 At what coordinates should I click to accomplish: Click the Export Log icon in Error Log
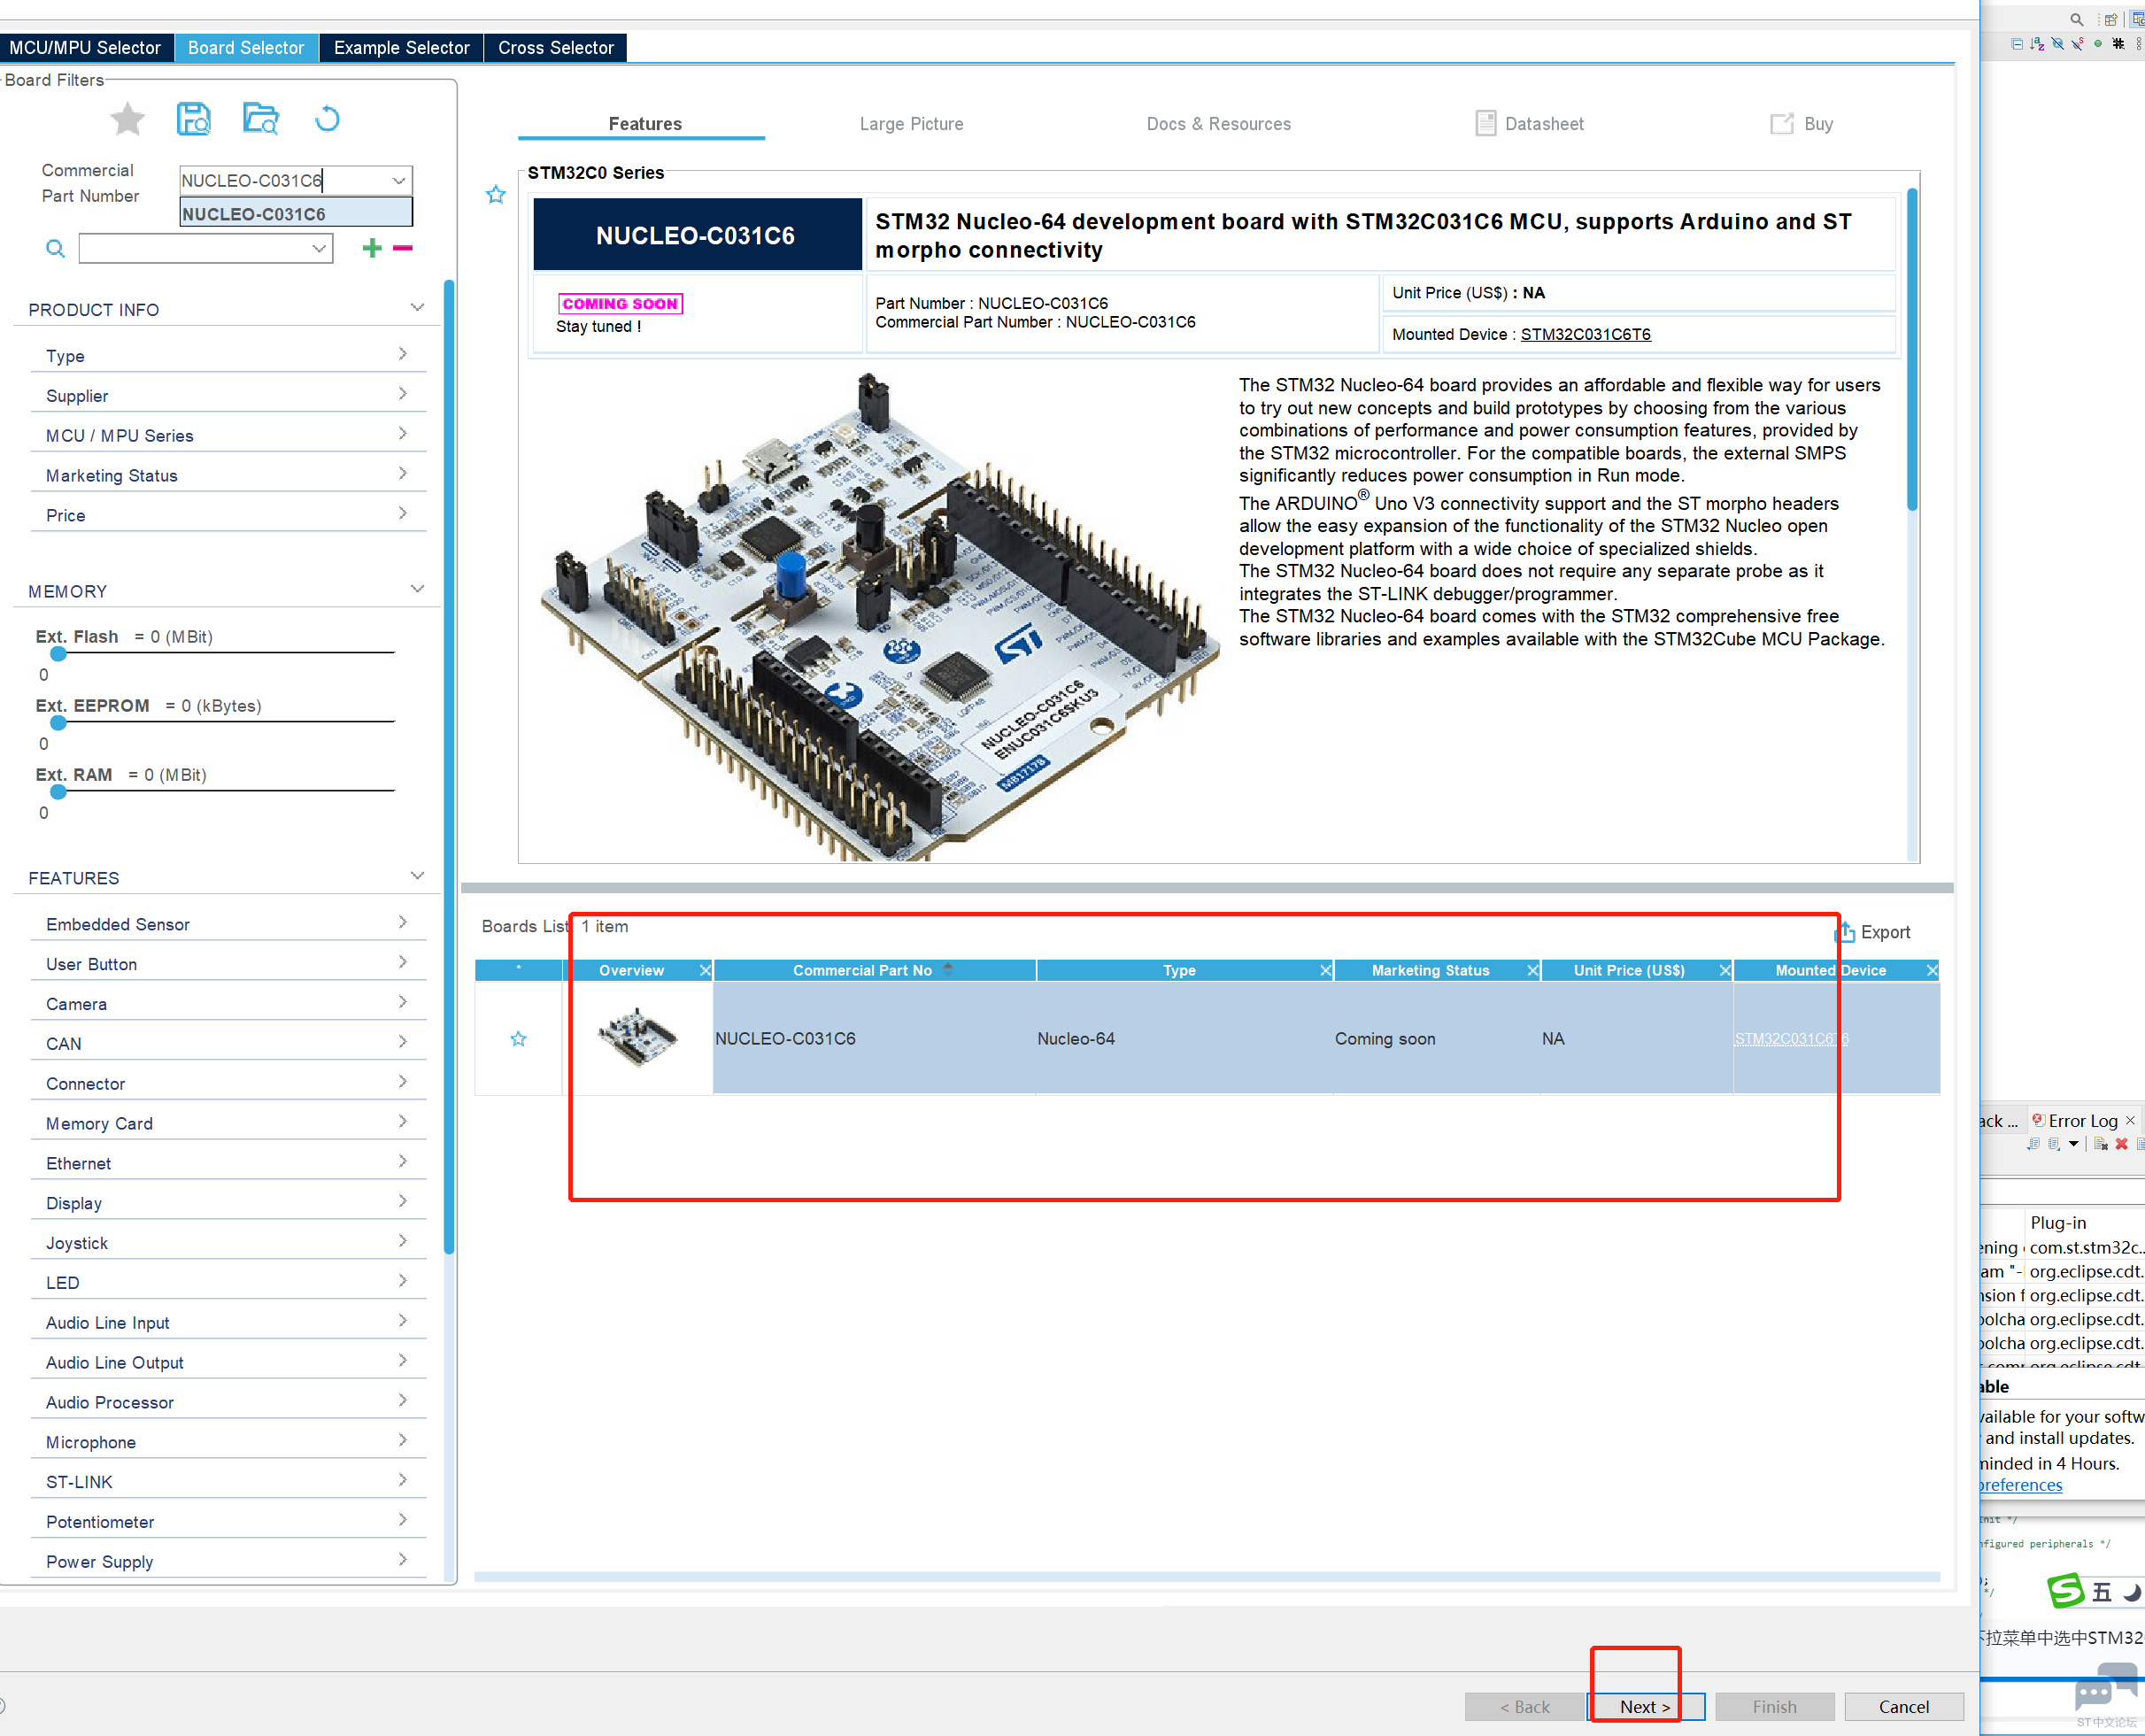coord(2033,1144)
